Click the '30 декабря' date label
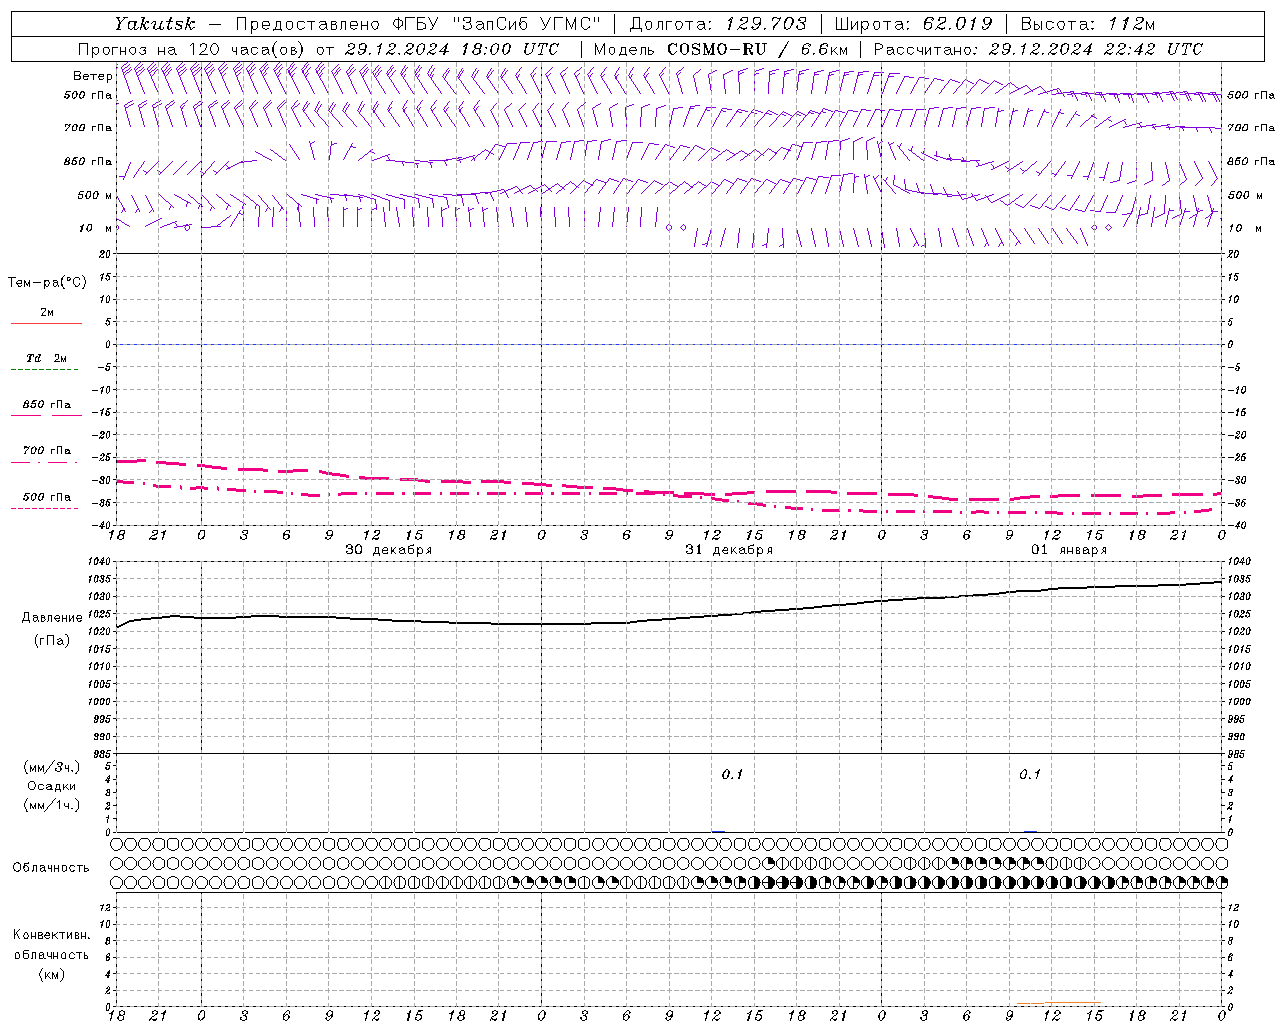 point(389,550)
